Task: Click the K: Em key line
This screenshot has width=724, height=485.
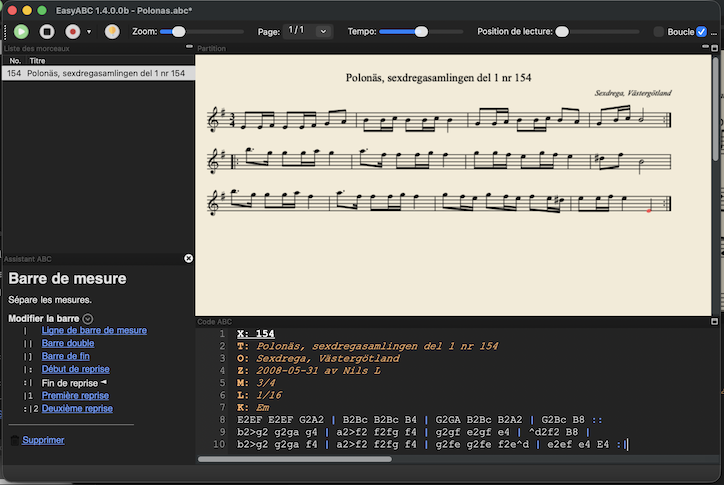Action: [x=253, y=407]
